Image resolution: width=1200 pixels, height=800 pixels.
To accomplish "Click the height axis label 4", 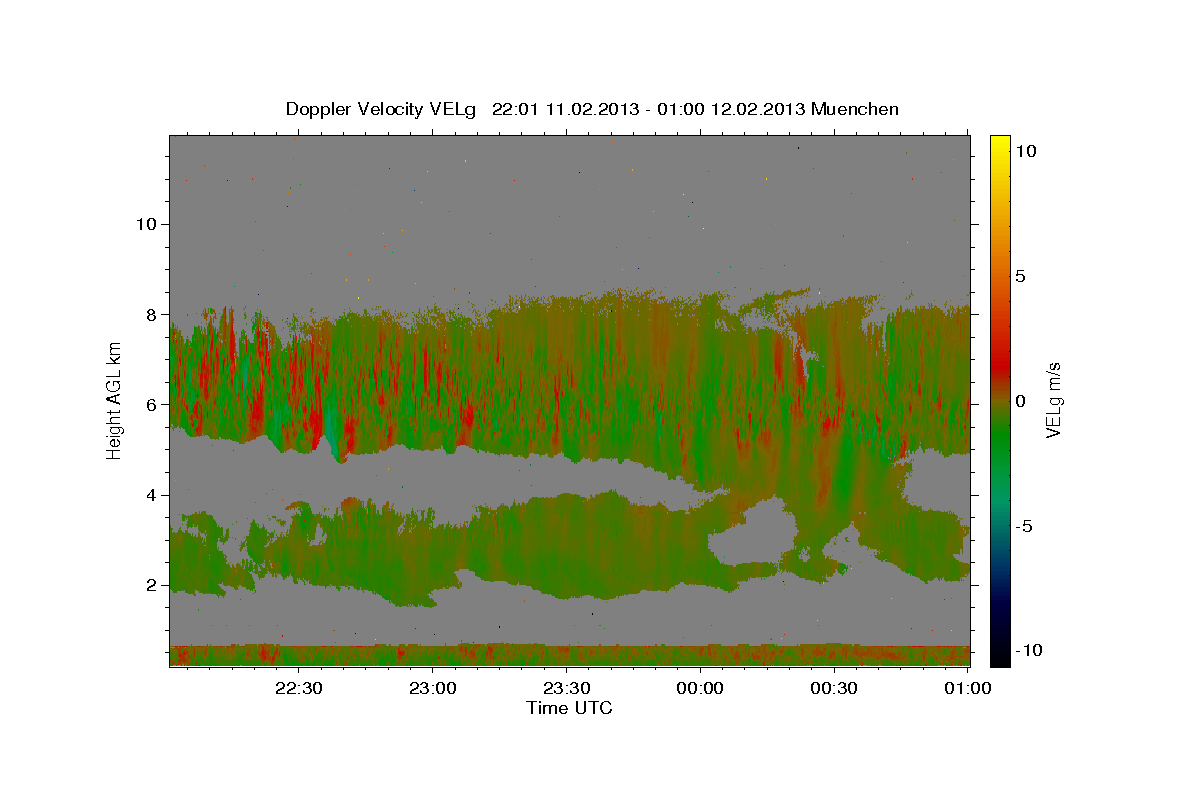I will [x=152, y=495].
